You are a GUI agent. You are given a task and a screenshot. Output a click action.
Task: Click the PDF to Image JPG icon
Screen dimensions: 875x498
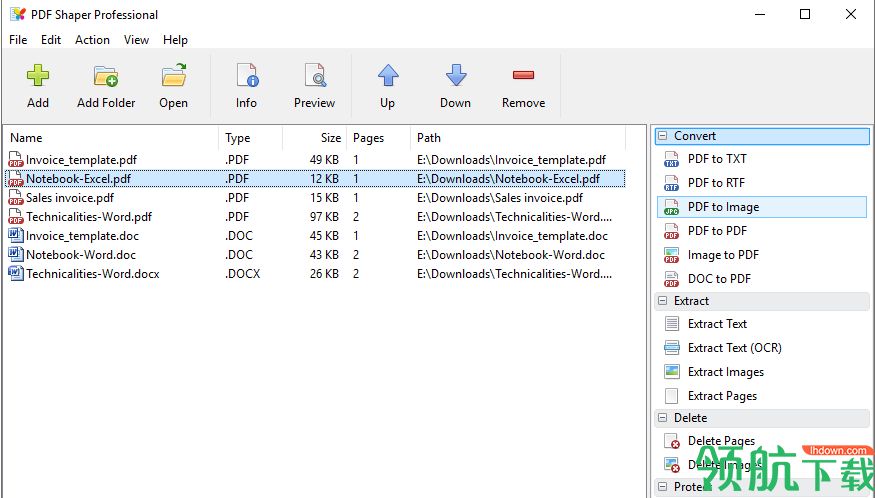[671, 207]
